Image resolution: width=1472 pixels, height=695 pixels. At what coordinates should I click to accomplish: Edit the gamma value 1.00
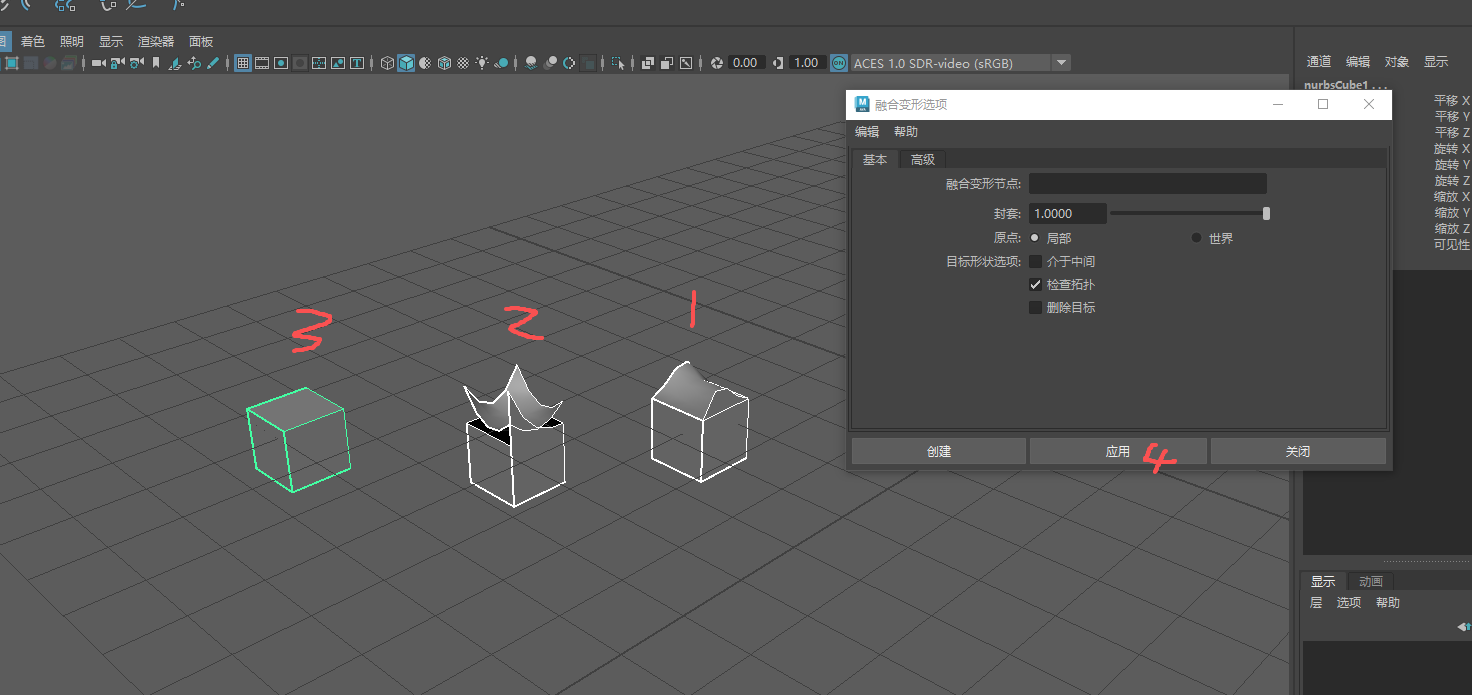click(807, 63)
